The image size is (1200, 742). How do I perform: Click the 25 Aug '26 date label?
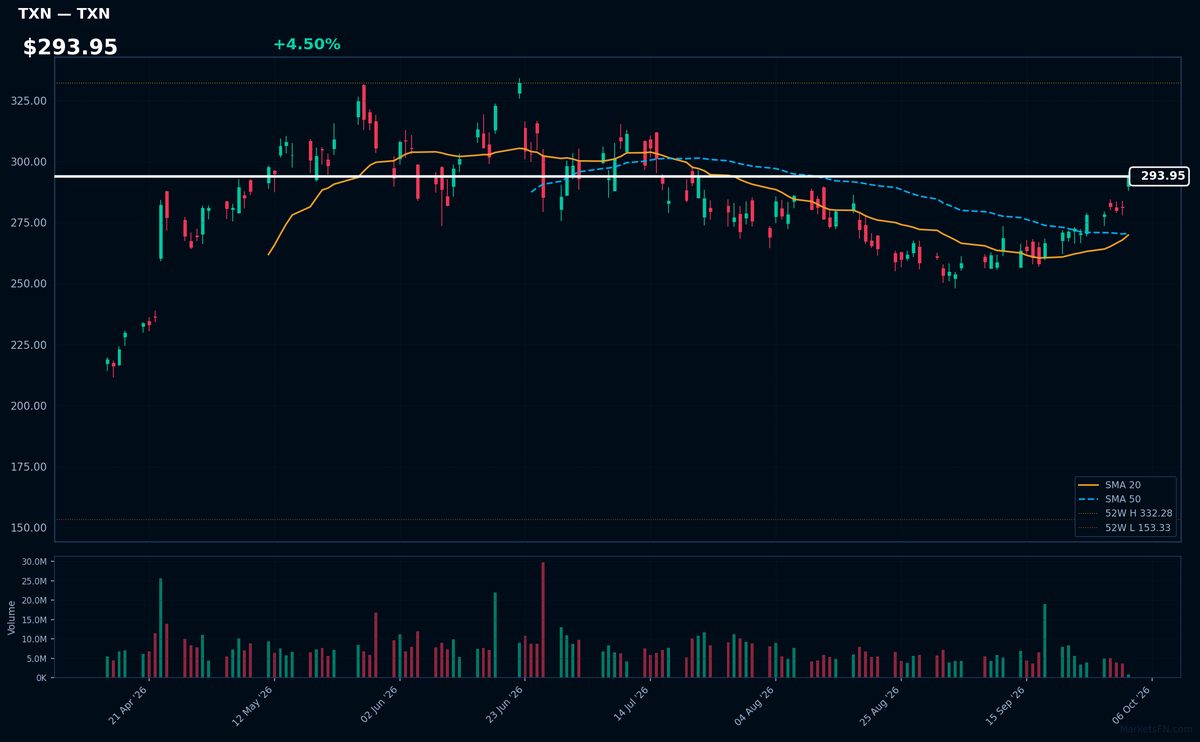(879, 704)
